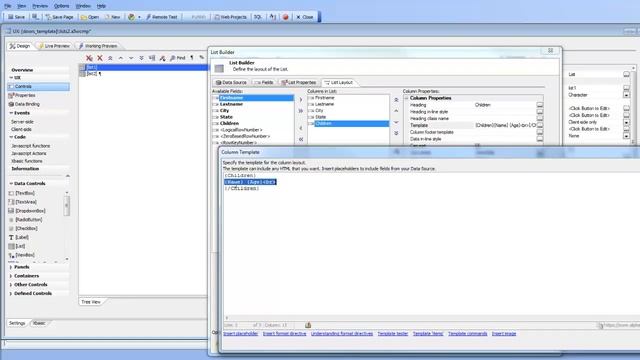Click the Remote Test toolbar button
This screenshot has height=360, width=640.
point(162,17)
